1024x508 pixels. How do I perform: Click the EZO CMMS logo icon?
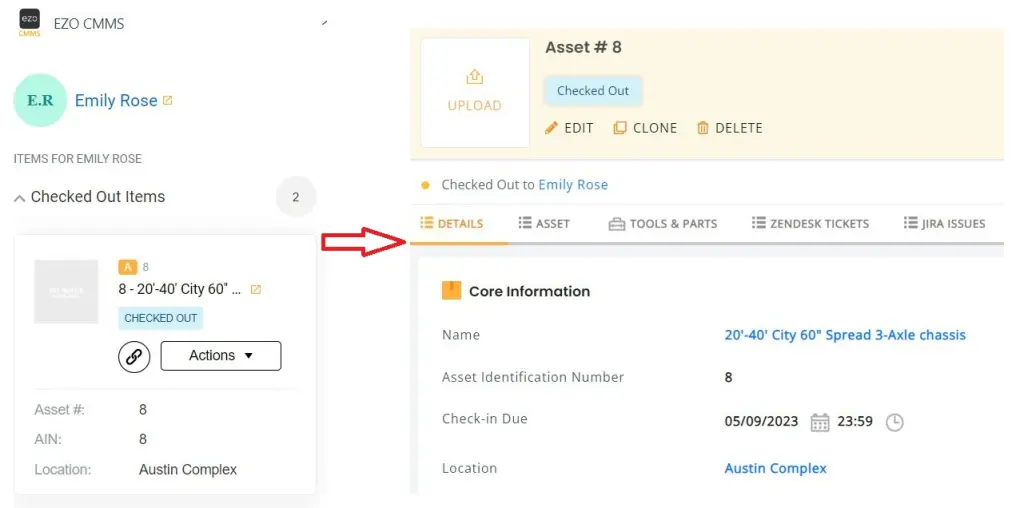(x=29, y=24)
